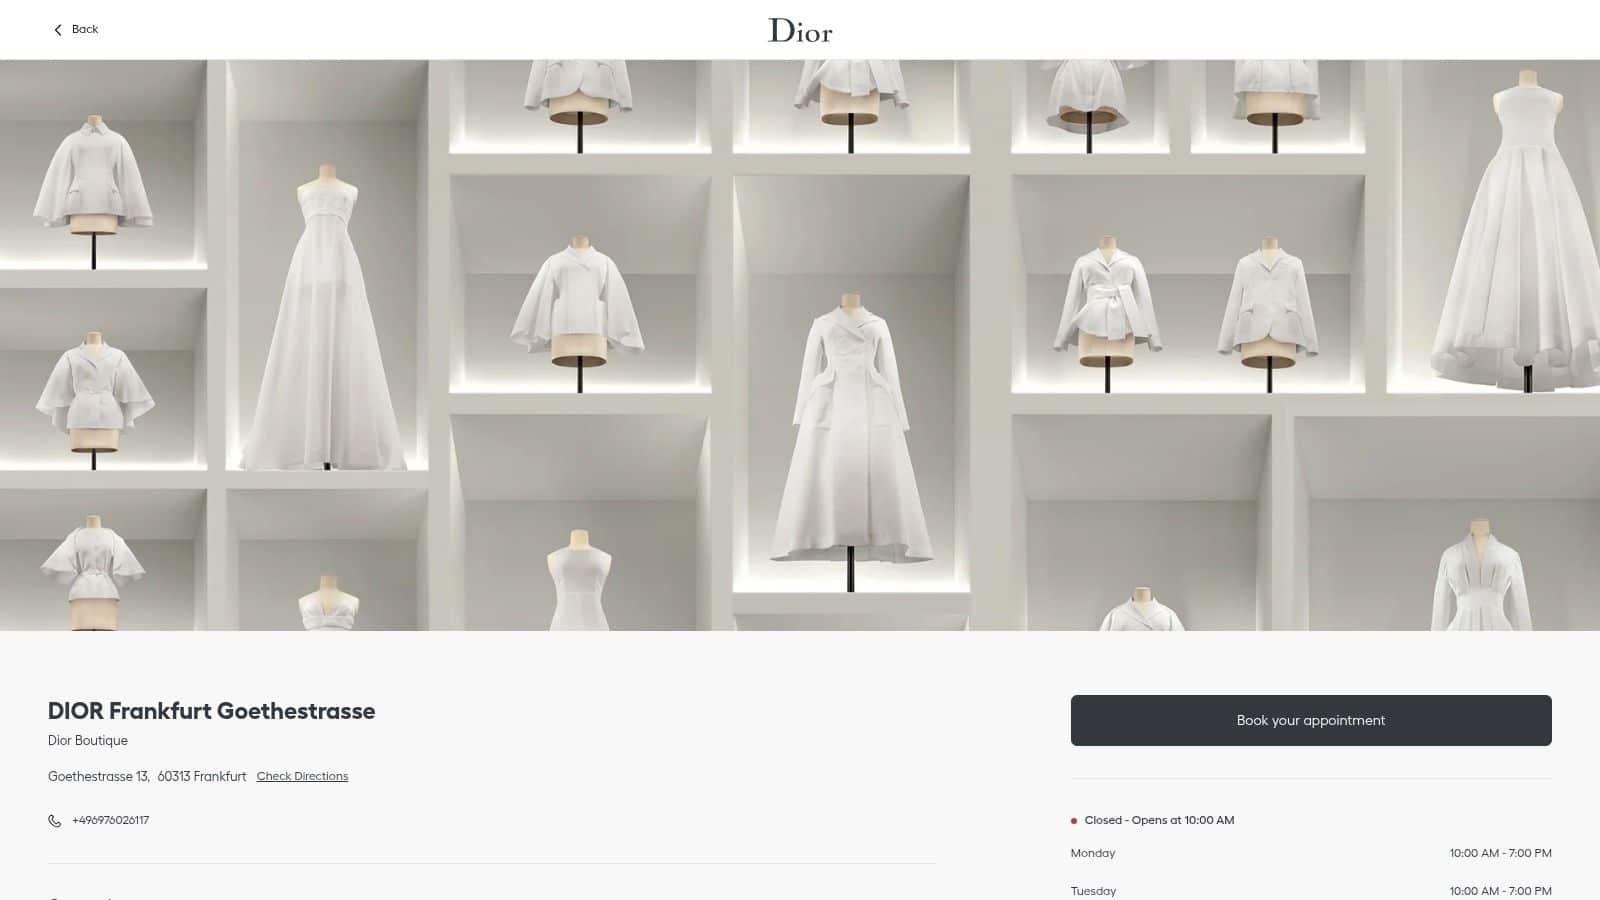Open Check Directions link
Viewport: 1600px width, 900px height.
click(x=301, y=776)
